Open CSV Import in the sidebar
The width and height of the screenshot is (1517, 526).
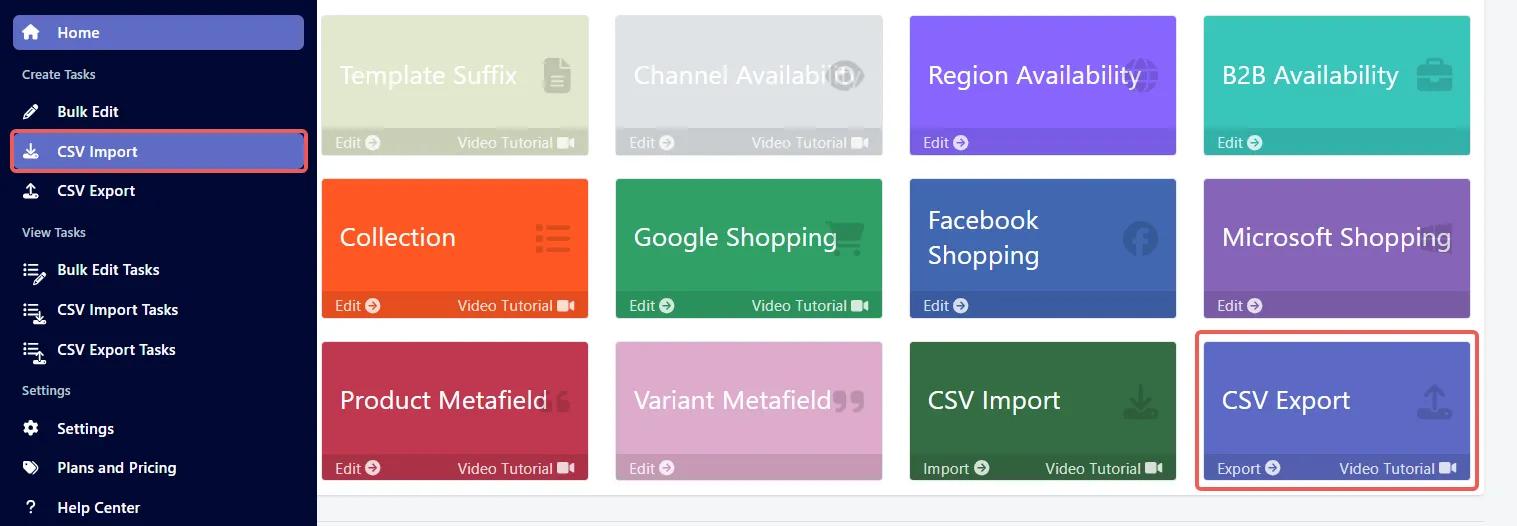point(158,152)
